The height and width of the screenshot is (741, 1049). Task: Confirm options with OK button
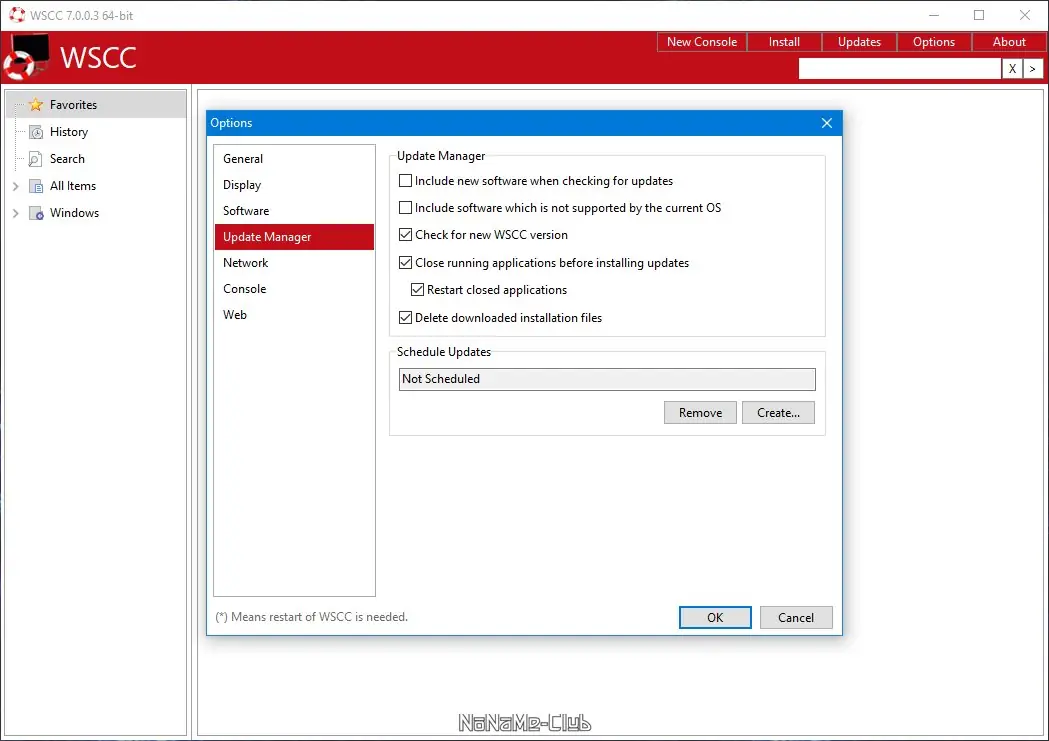coord(715,618)
